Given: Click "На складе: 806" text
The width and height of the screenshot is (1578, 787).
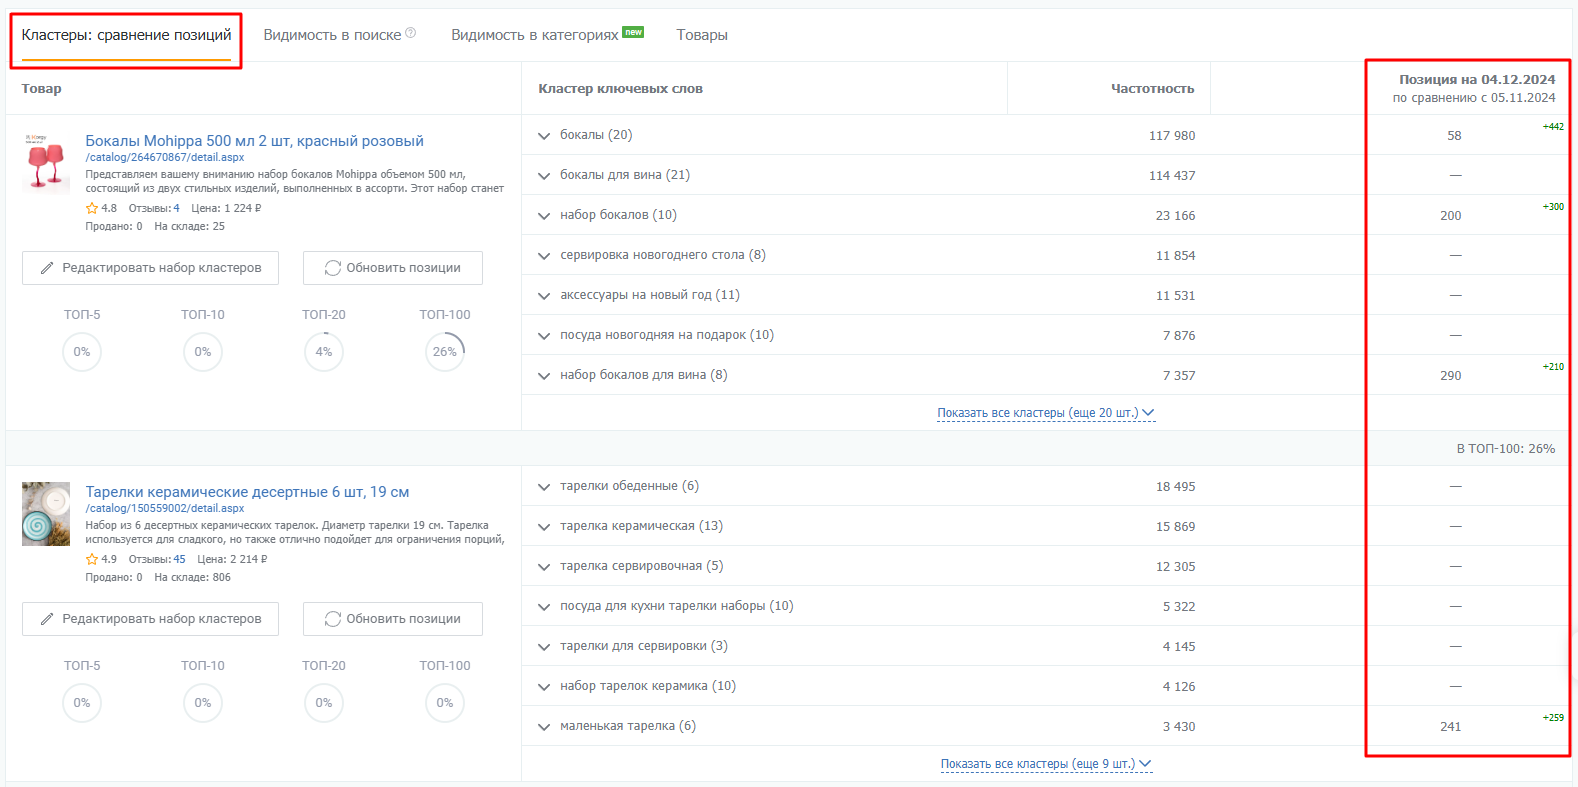Looking at the screenshot, I should (x=192, y=577).
